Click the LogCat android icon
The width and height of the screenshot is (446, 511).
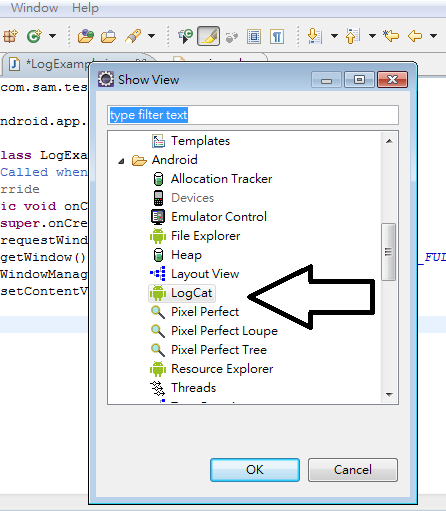pyautogui.click(x=158, y=293)
